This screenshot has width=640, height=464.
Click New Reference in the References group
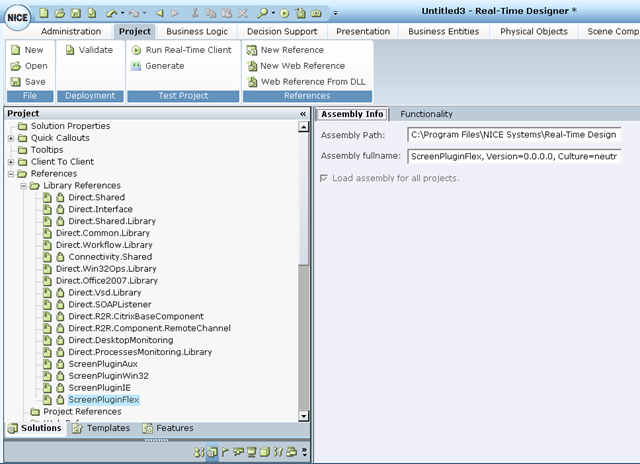pyautogui.click(x=285, y=50)
